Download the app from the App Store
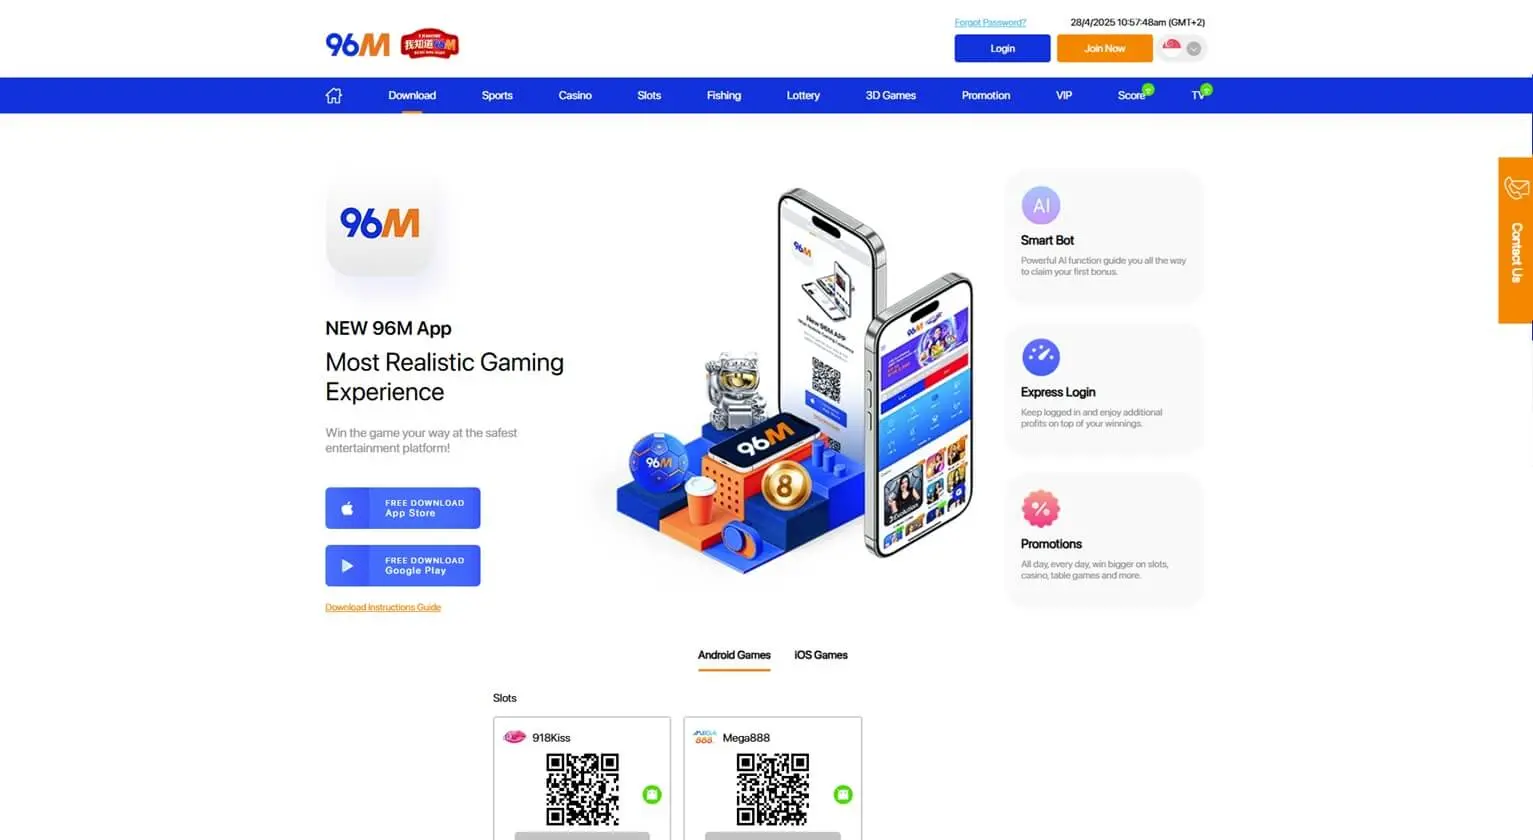1533x840 pixels. pyautogui.click(x=402, y=508)
